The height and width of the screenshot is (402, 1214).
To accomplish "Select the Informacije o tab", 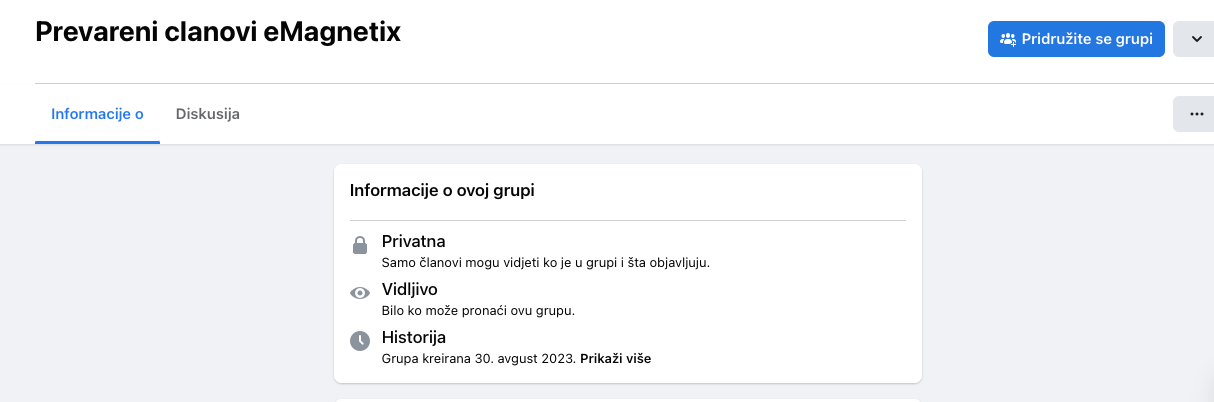I will click(97, 114).
